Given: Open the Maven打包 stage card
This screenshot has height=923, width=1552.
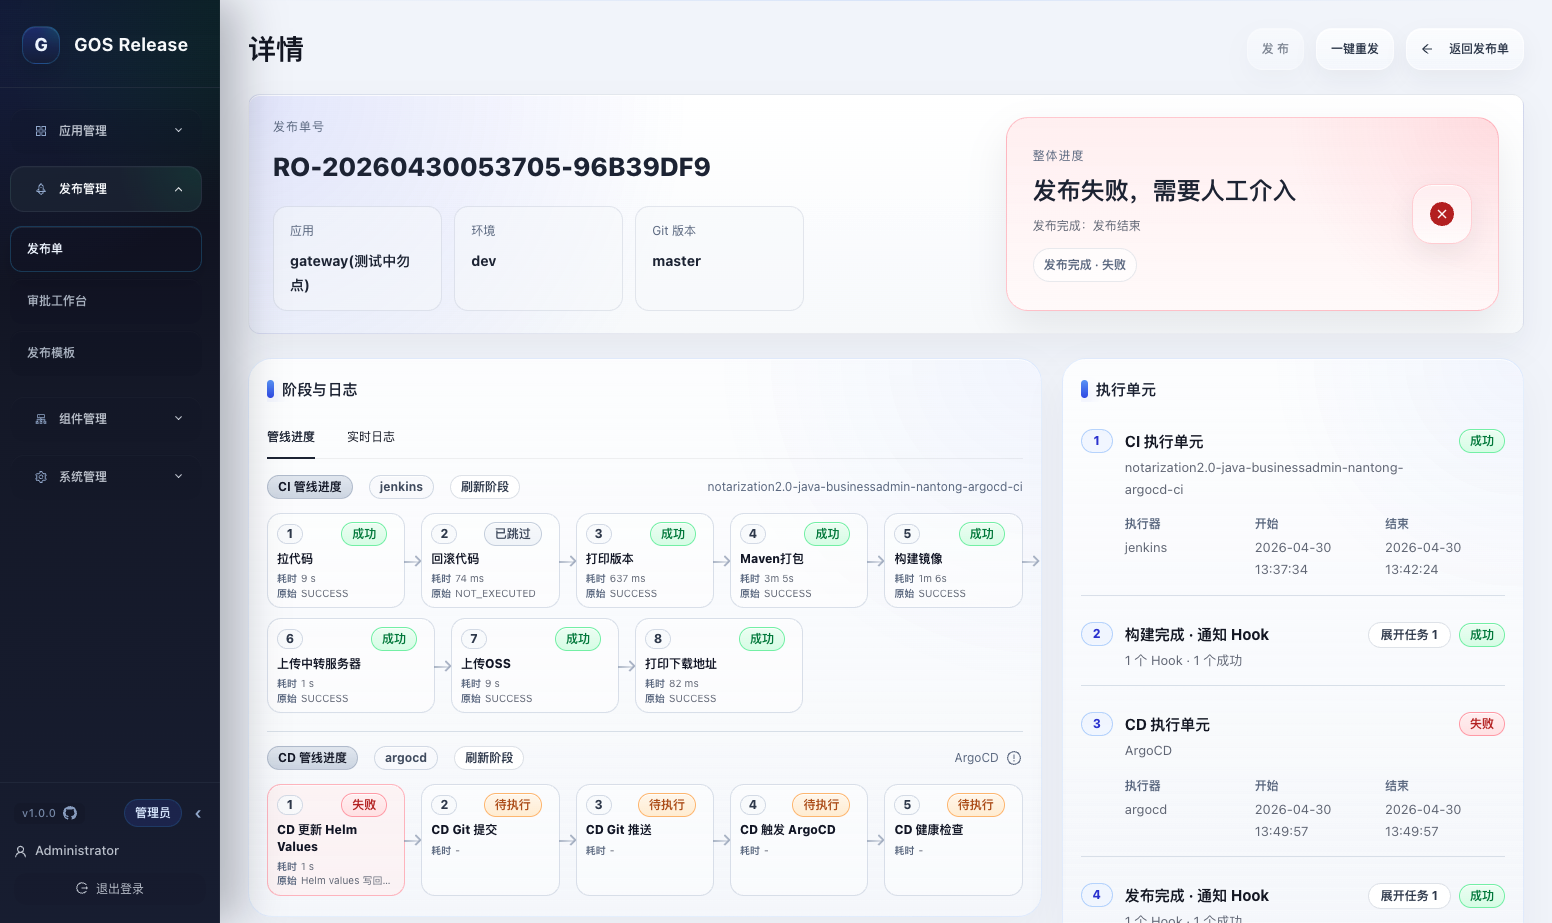Looking at the screenshot, I should point(799,561).
